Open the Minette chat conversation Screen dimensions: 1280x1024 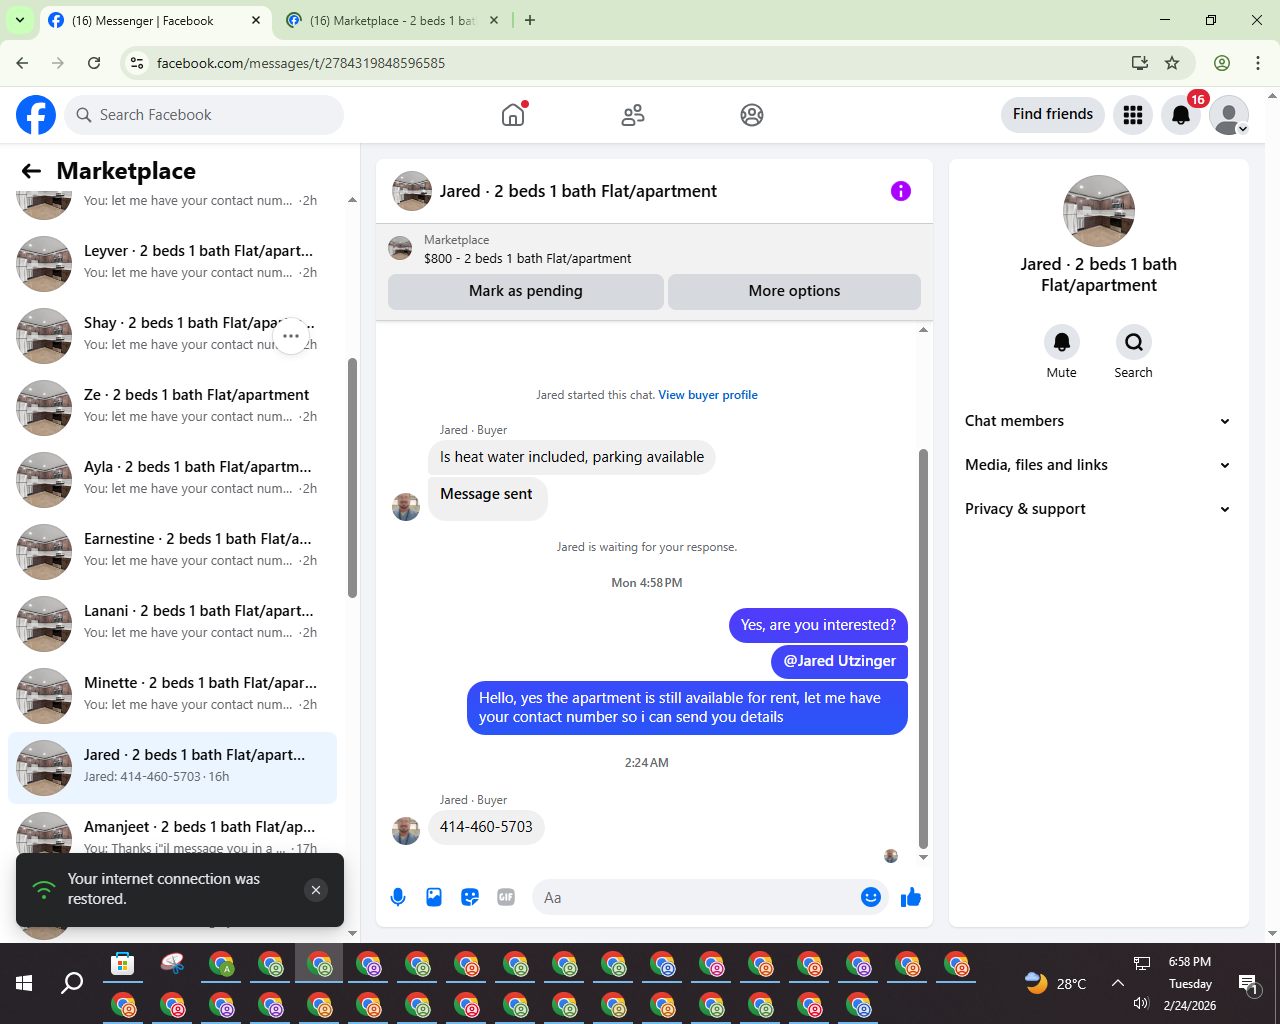pyautogui.click(x=172, y=696)
